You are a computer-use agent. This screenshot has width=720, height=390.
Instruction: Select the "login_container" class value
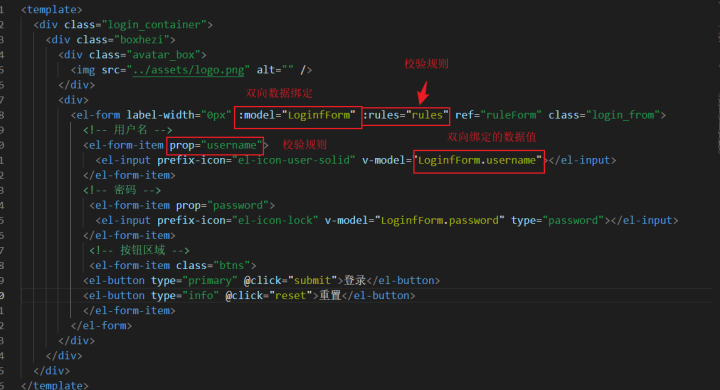[154, 25]
